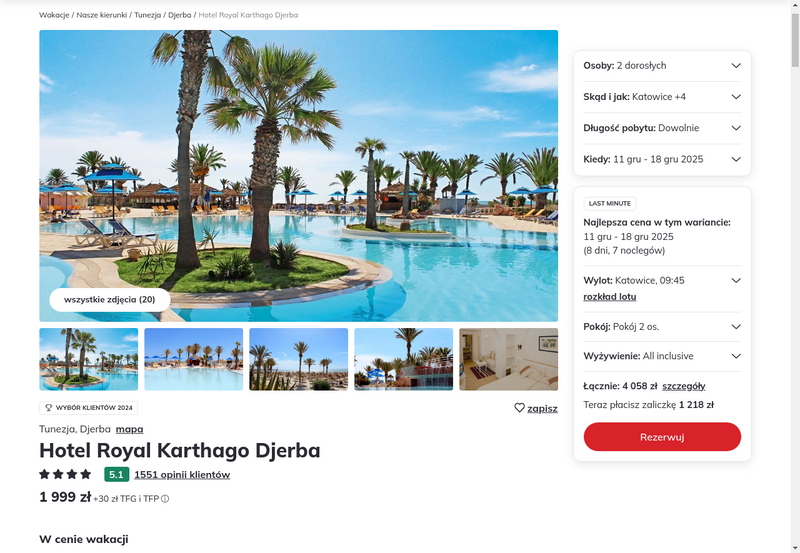Viewport: 800px width, 553px height.
Task: Click the Rezerwuj button
Action: [662, 437]
